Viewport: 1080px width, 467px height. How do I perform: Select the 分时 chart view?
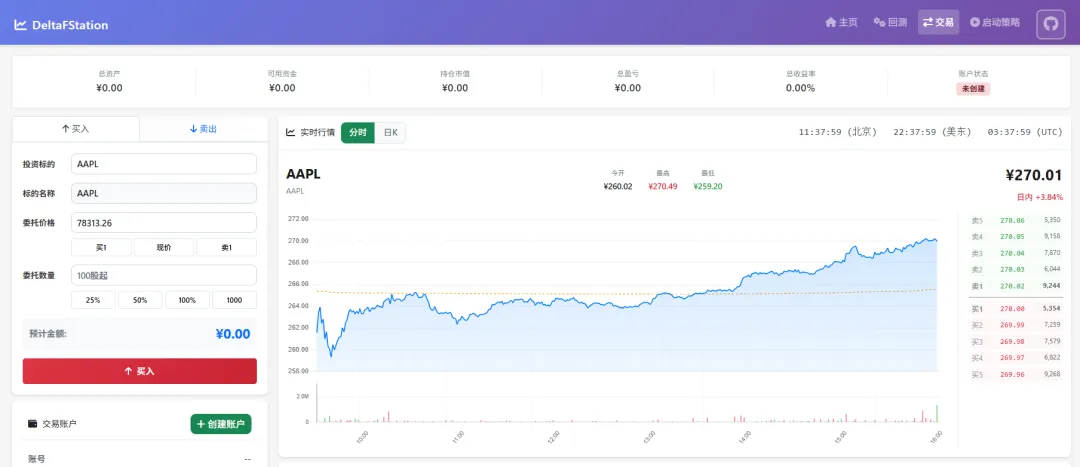point(357,132)
